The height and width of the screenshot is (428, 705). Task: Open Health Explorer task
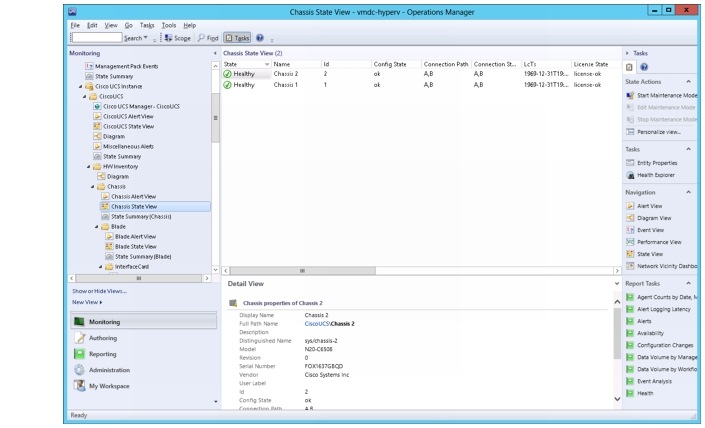tap(657, 175)
